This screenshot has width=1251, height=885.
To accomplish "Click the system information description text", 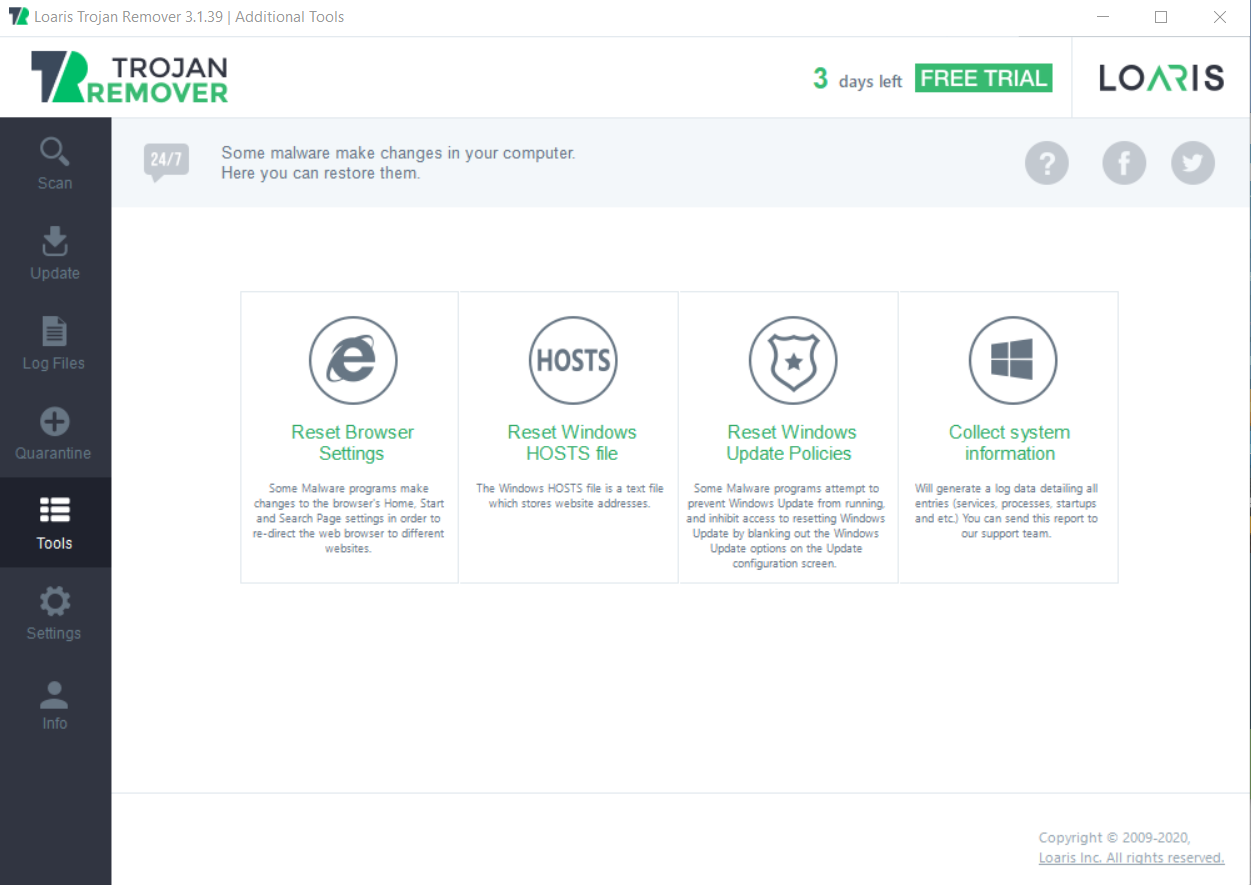I will click(x=1006, y=511).
